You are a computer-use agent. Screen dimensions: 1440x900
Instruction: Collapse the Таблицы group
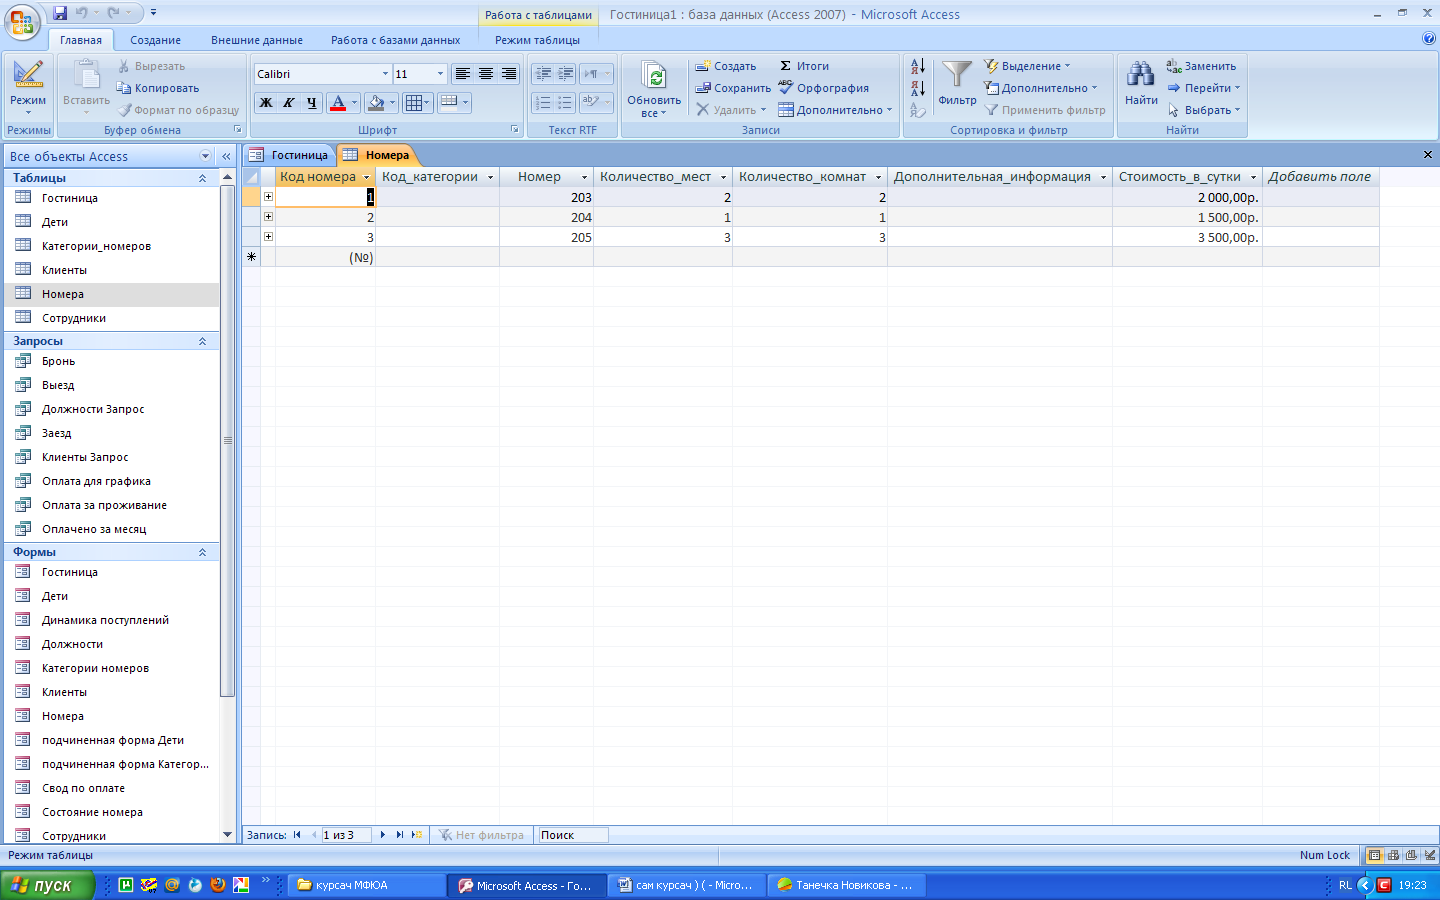pos(202,178)
